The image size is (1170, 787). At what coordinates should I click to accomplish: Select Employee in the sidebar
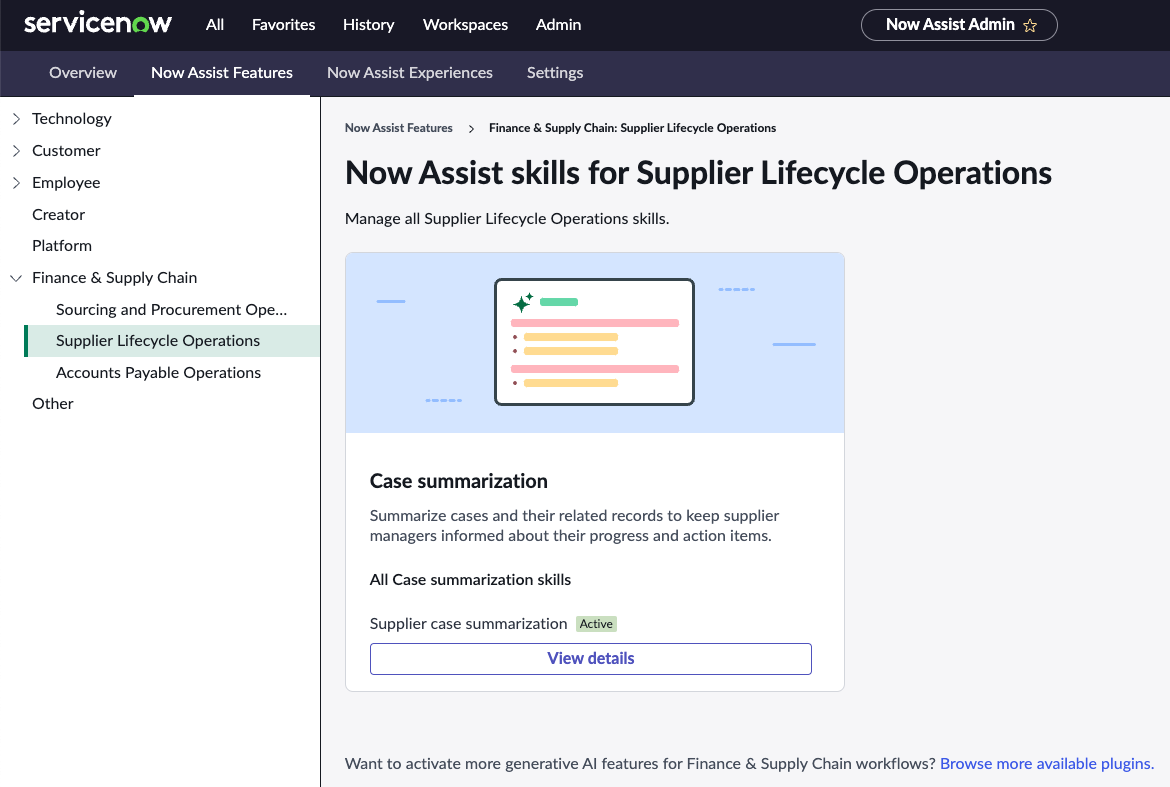66,183
